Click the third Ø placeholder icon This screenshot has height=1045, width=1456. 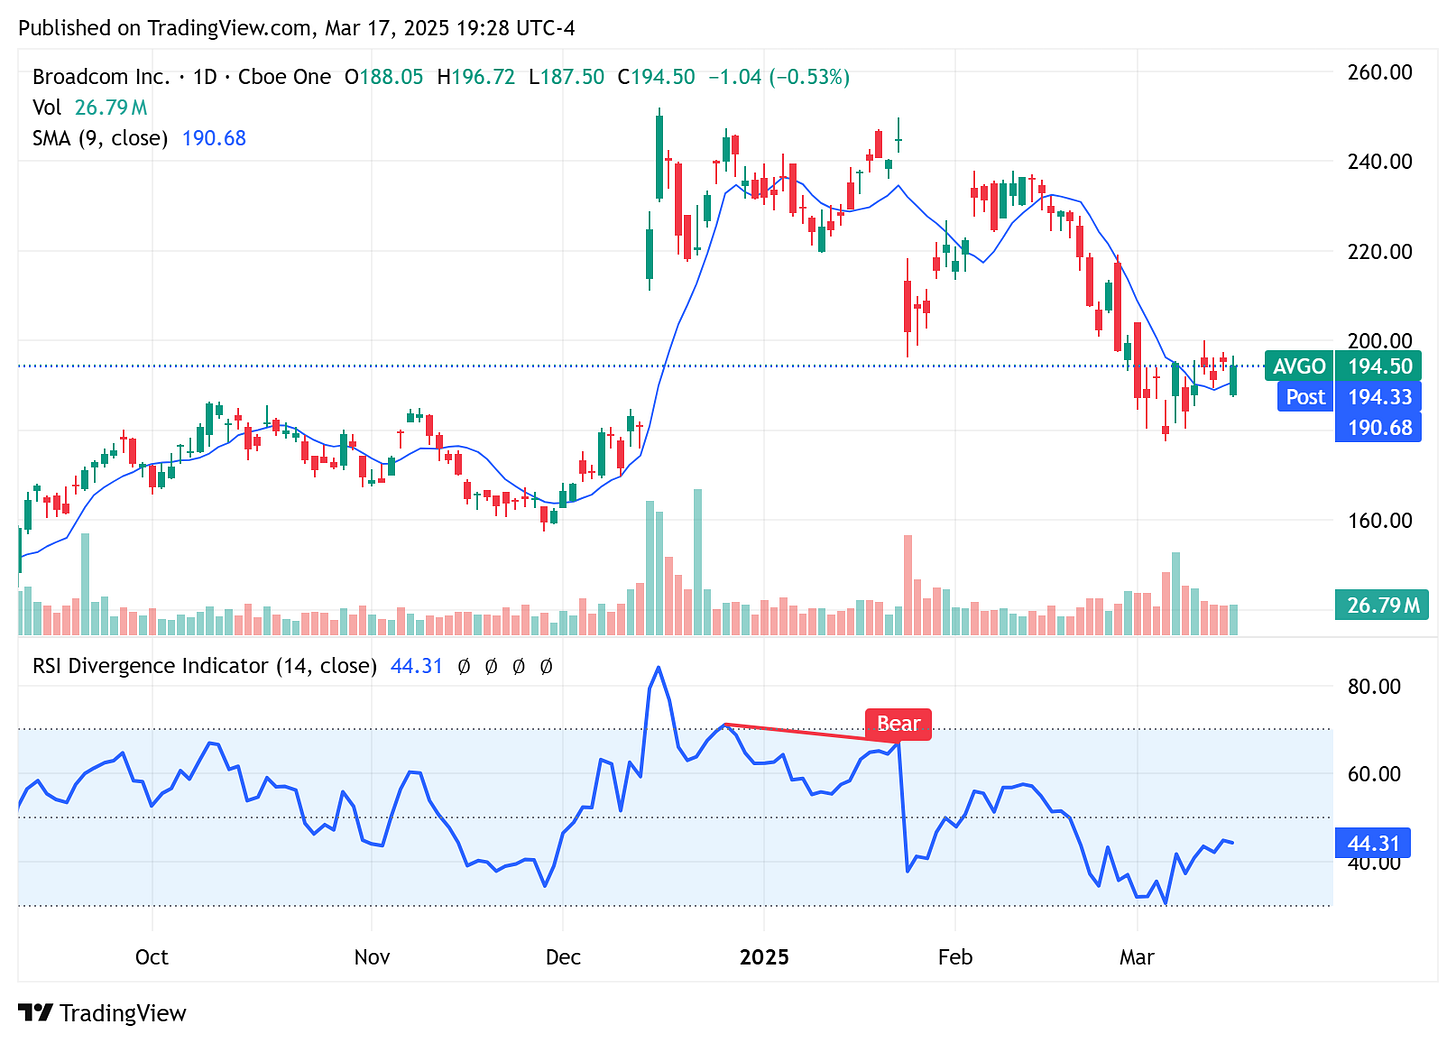point(518,666)
